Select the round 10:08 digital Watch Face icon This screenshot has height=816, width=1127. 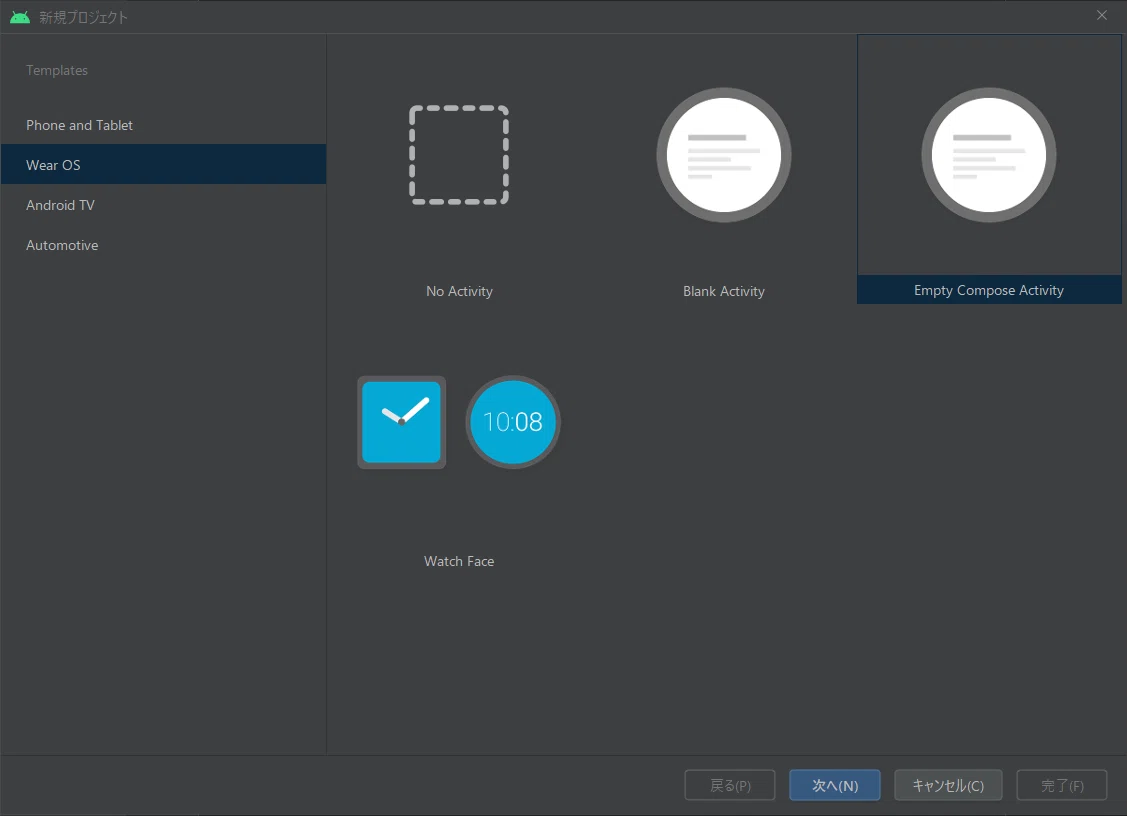click(512, 422)
